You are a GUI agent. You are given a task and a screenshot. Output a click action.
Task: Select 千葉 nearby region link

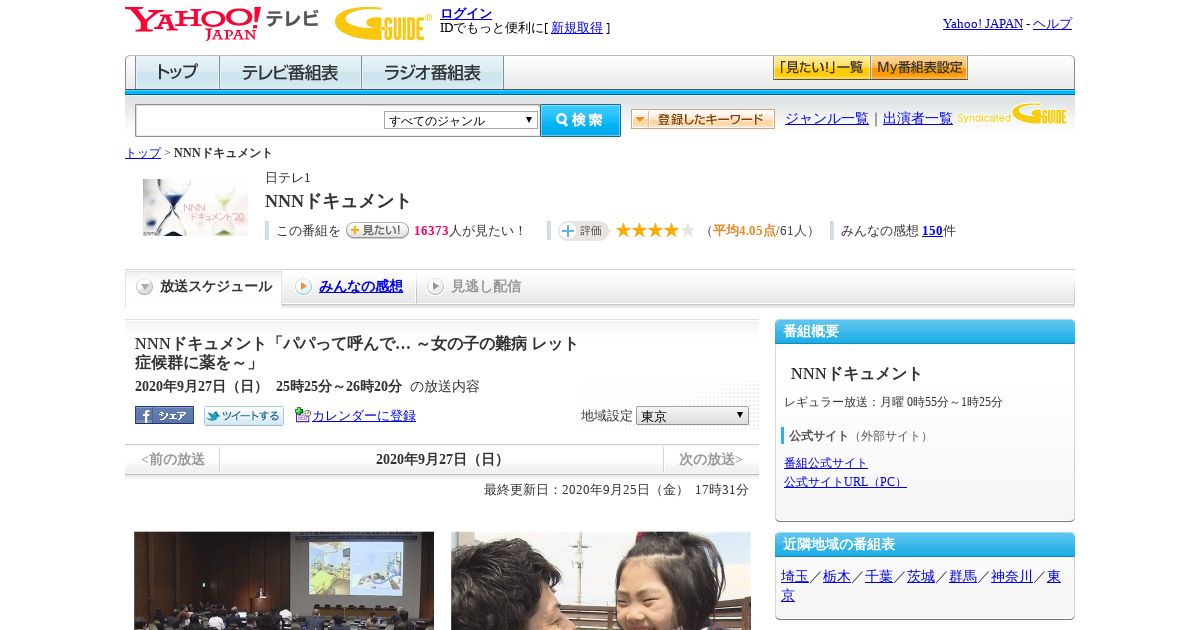click(879, 577)
